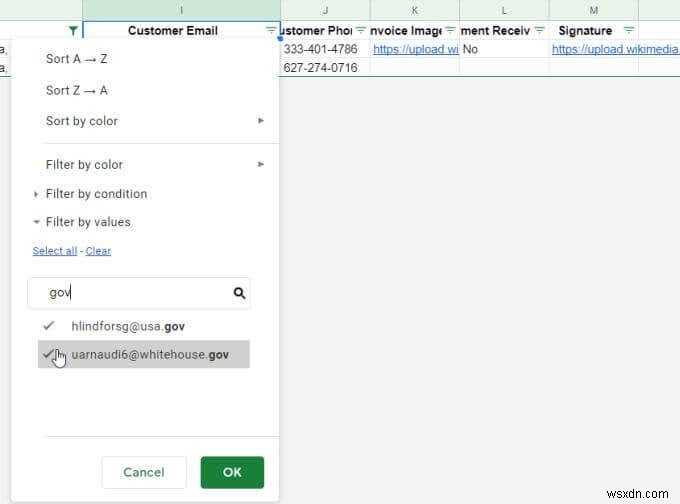Expand the Filter by condition section
The width and height of the screenshot is (680, 504).
(x=36, y=194)
